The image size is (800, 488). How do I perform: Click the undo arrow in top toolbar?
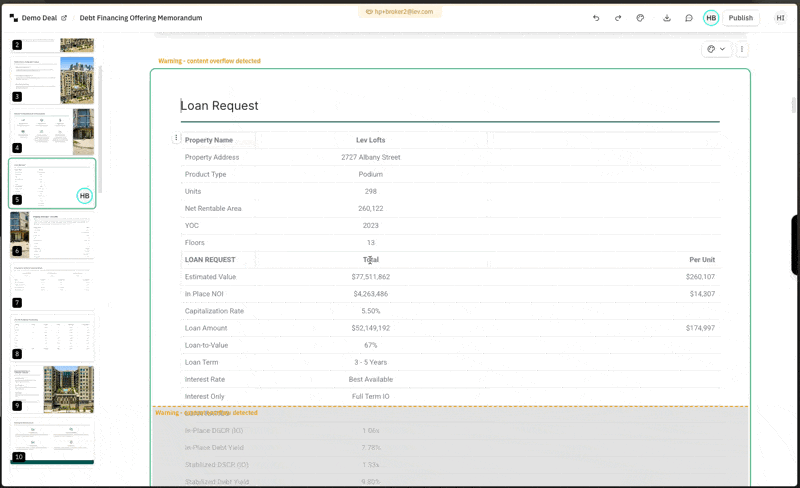click(x=596, y=18)
